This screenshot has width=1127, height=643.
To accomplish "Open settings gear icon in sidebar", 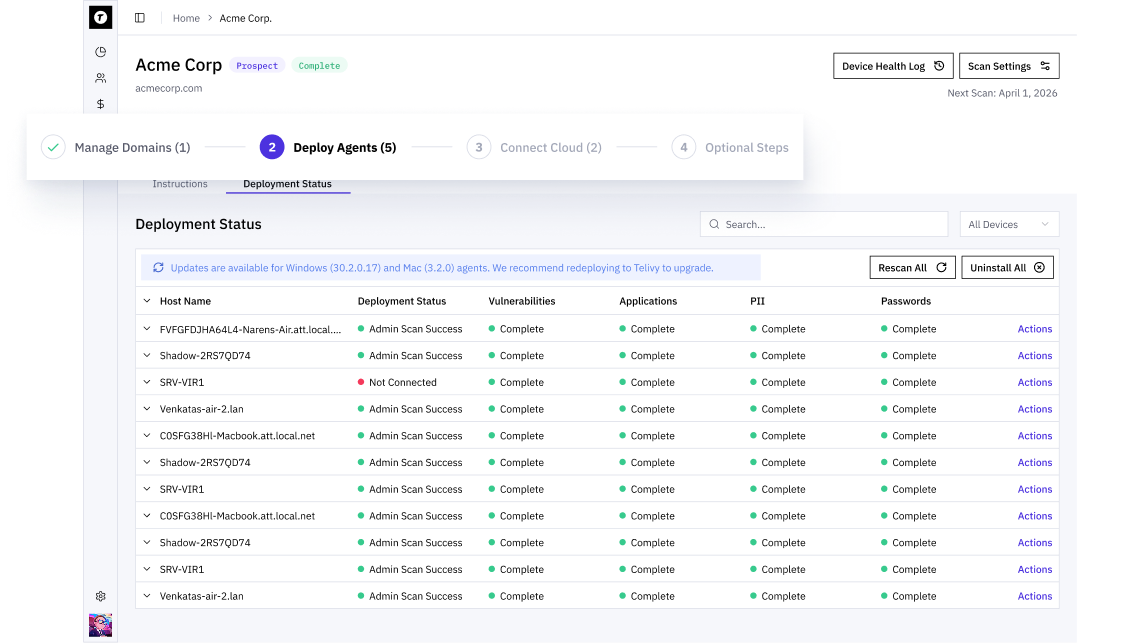I will click(x=100, y=596).
